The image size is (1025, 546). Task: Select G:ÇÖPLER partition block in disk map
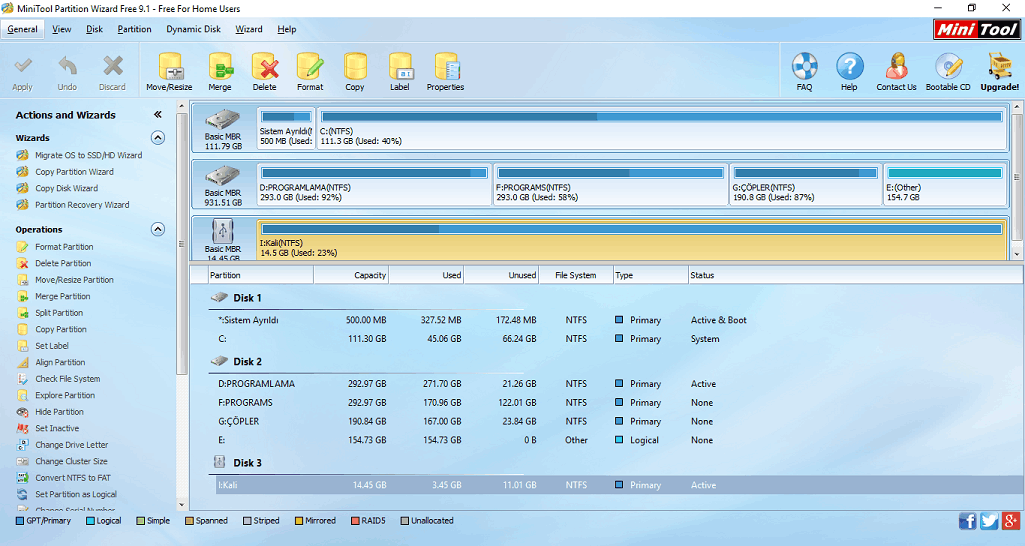point(805,184)
